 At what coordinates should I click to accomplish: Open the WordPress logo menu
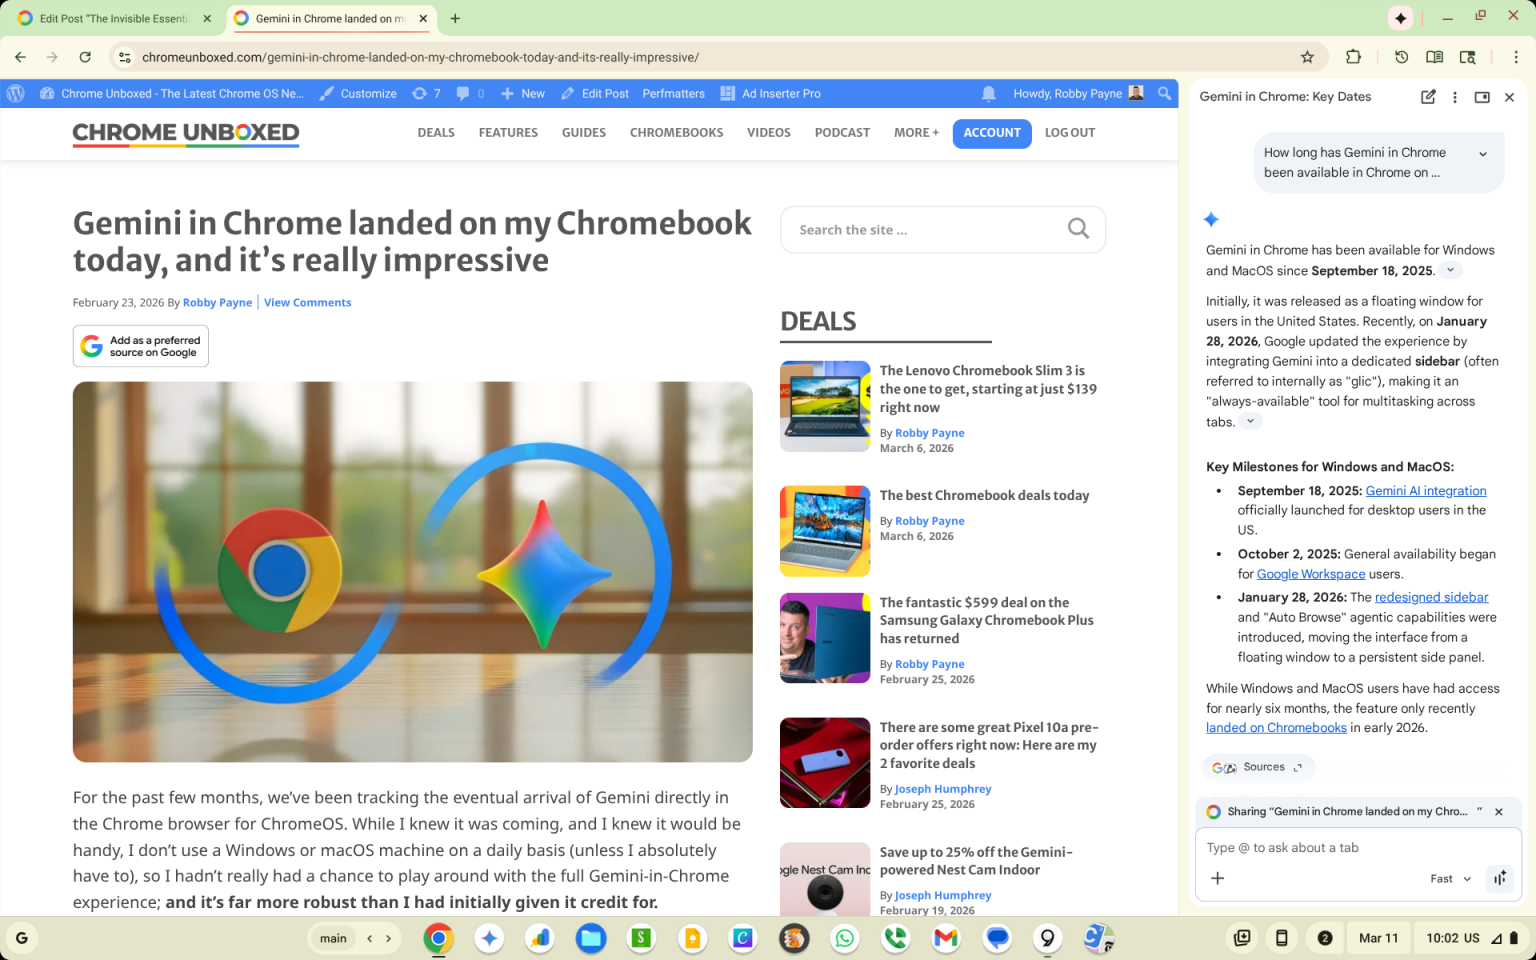15,93
